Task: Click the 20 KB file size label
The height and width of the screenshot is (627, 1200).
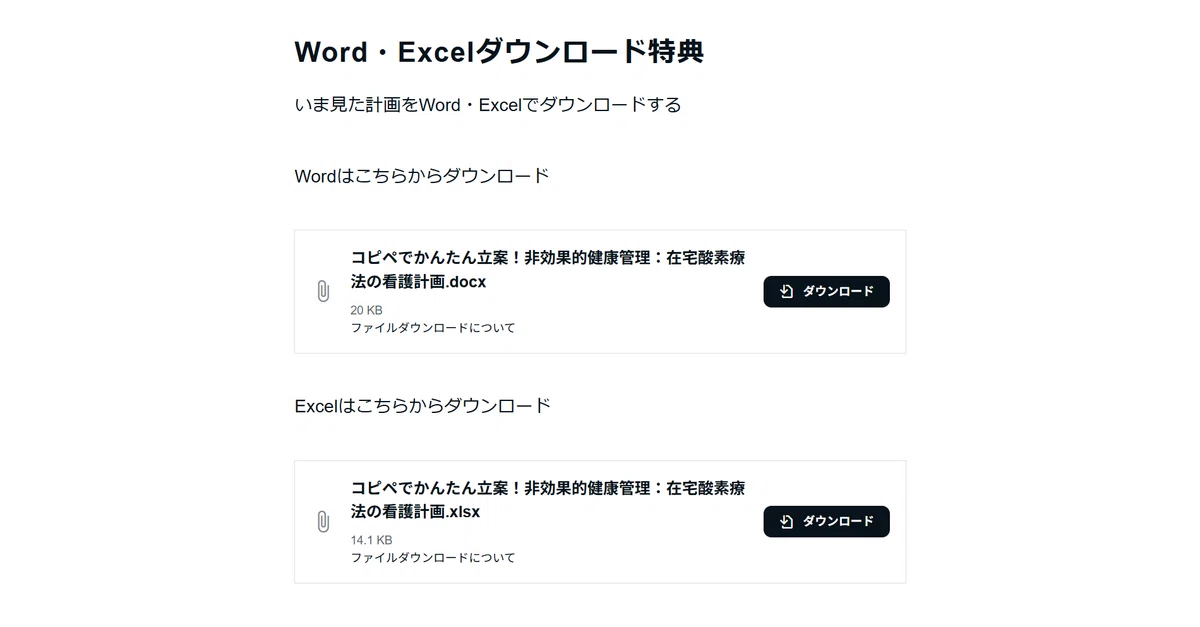Action: click(366, 310)
